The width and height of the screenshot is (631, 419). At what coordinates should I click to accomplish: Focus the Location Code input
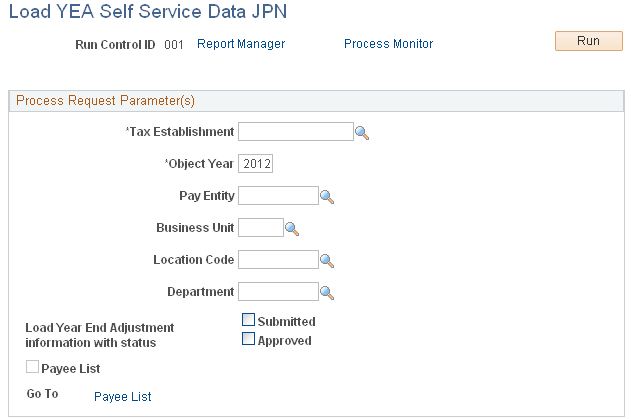point(278,260)
